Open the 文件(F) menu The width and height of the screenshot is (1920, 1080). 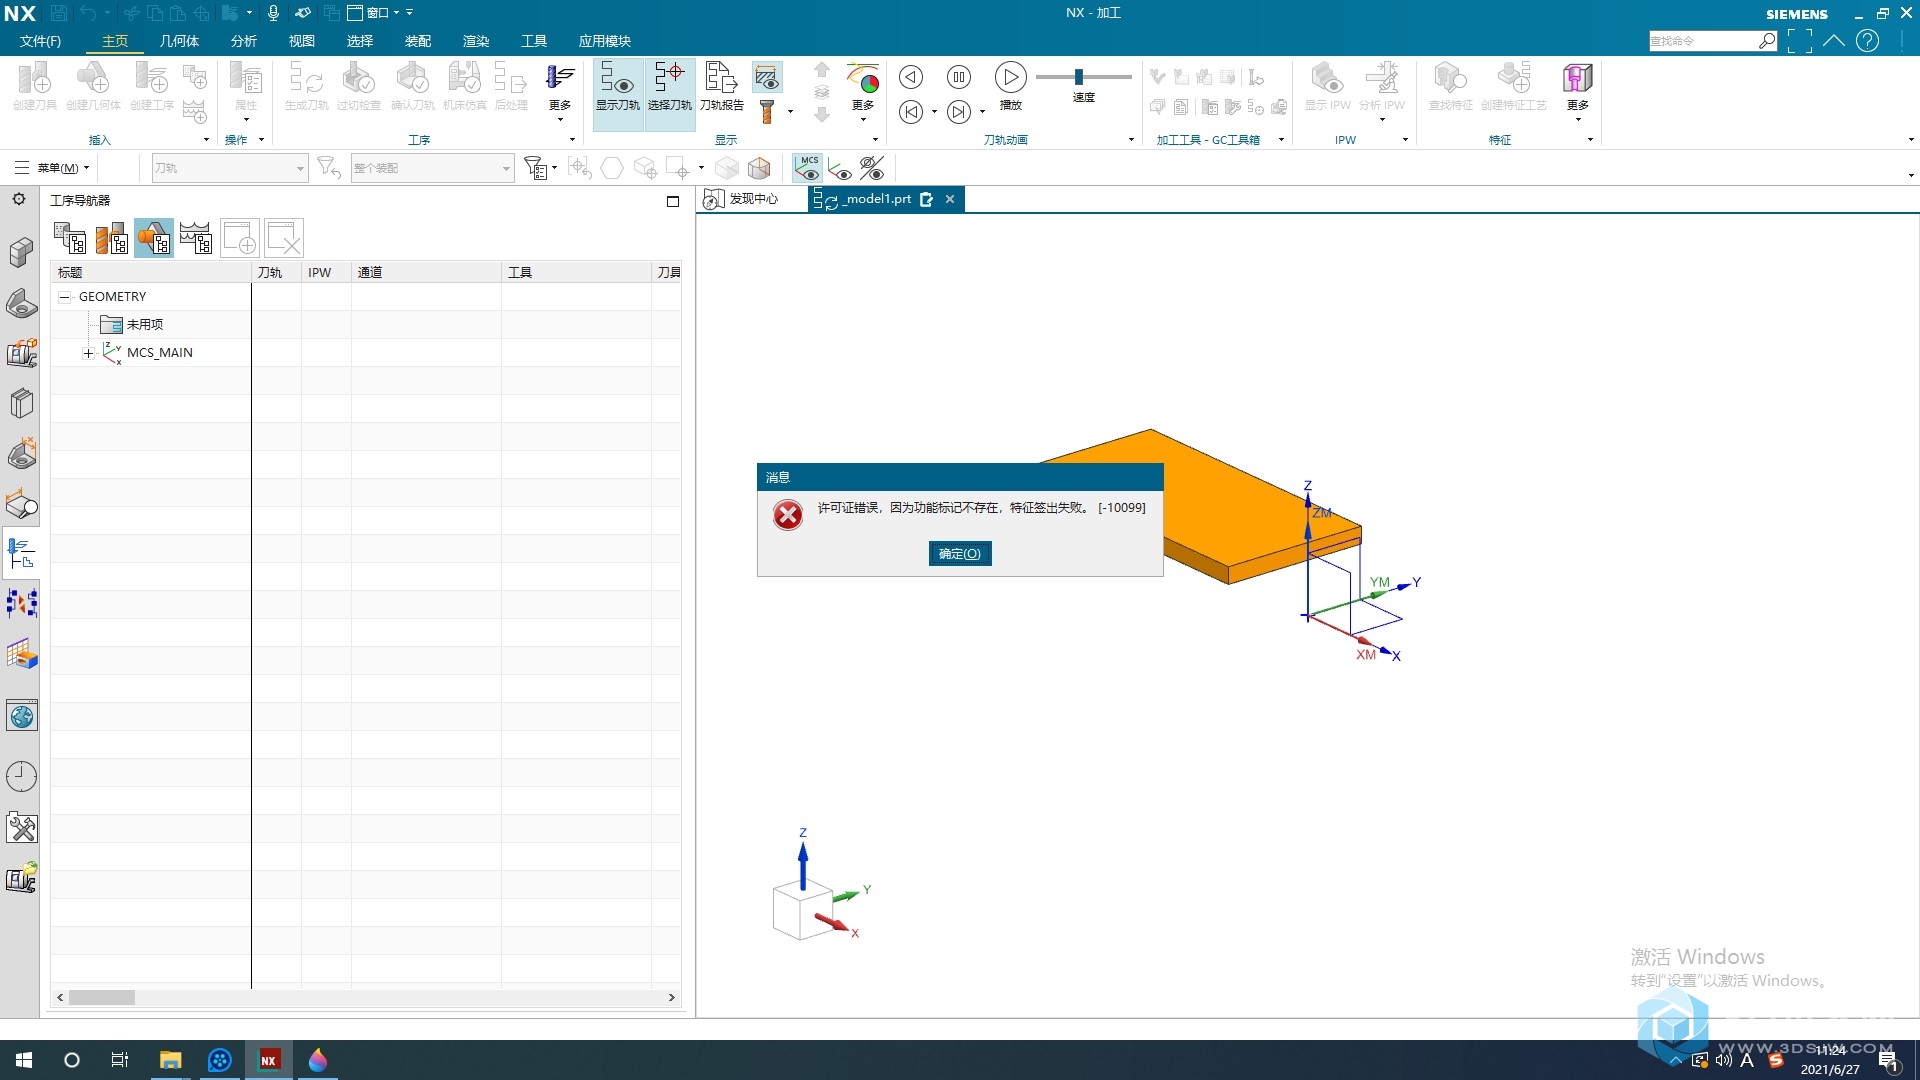pos(41,41)
